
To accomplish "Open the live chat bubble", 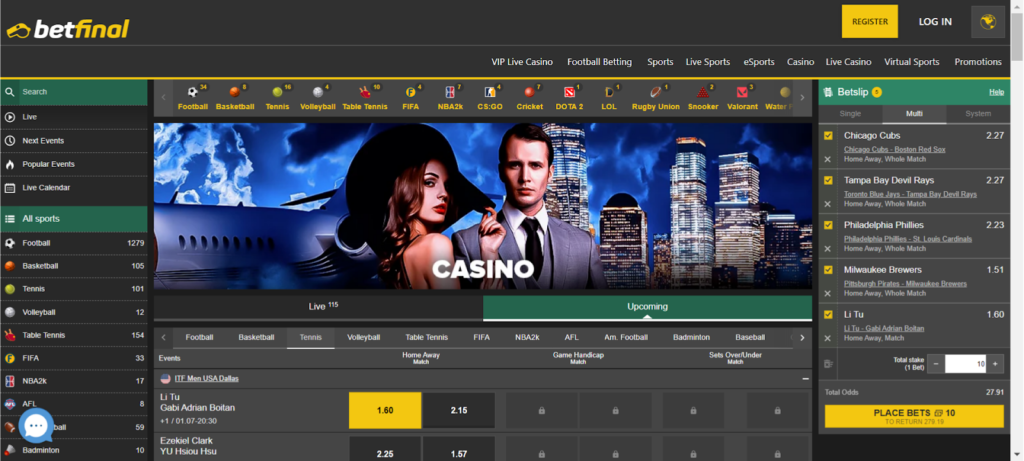I will click(36, 427).
